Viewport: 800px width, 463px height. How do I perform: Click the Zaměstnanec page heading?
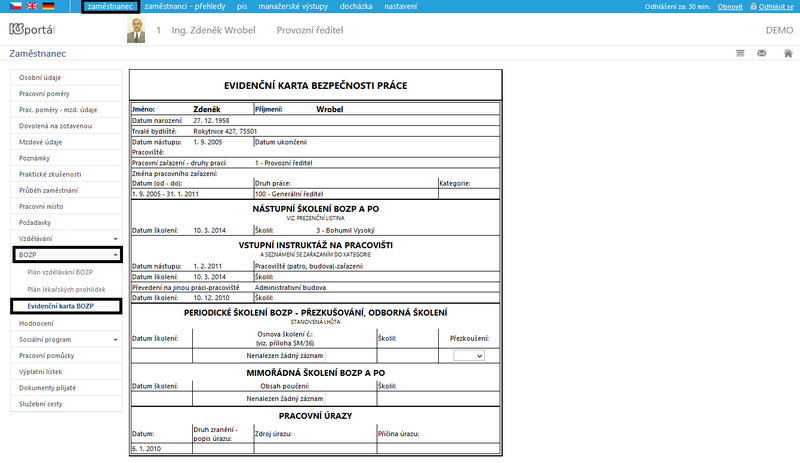(38, 54)
